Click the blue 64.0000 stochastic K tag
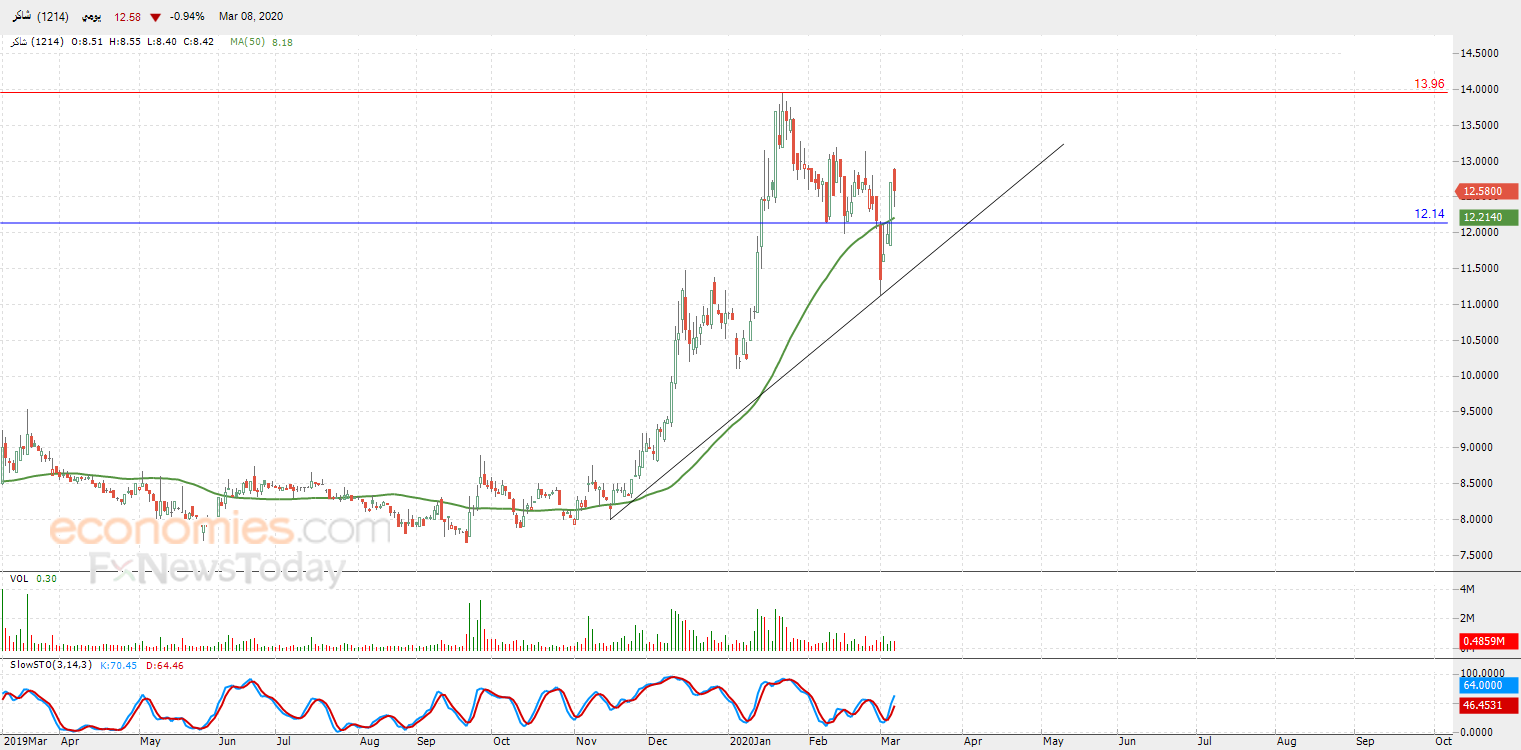Viewport: 1521px width, 750px height. coord(1488,685)
